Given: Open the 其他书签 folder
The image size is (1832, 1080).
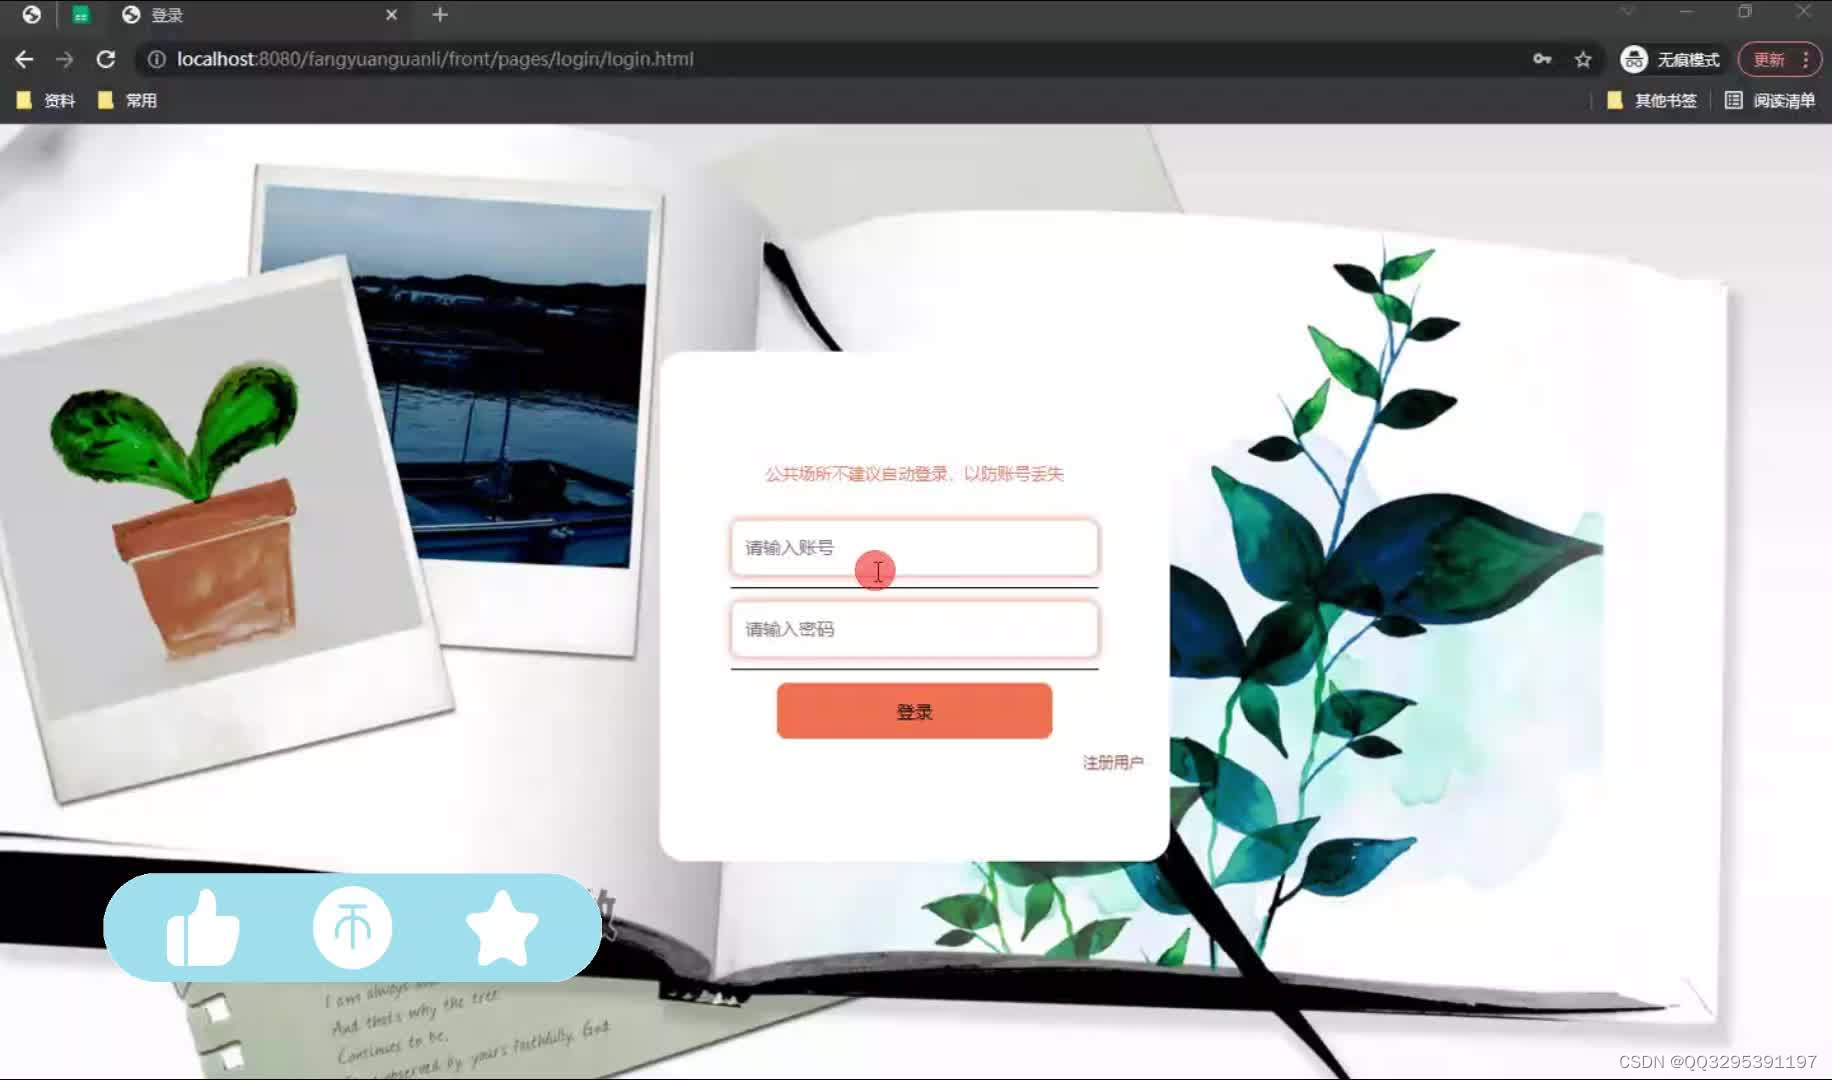Looking at the screenshot, I should (x=1651, y=100).
